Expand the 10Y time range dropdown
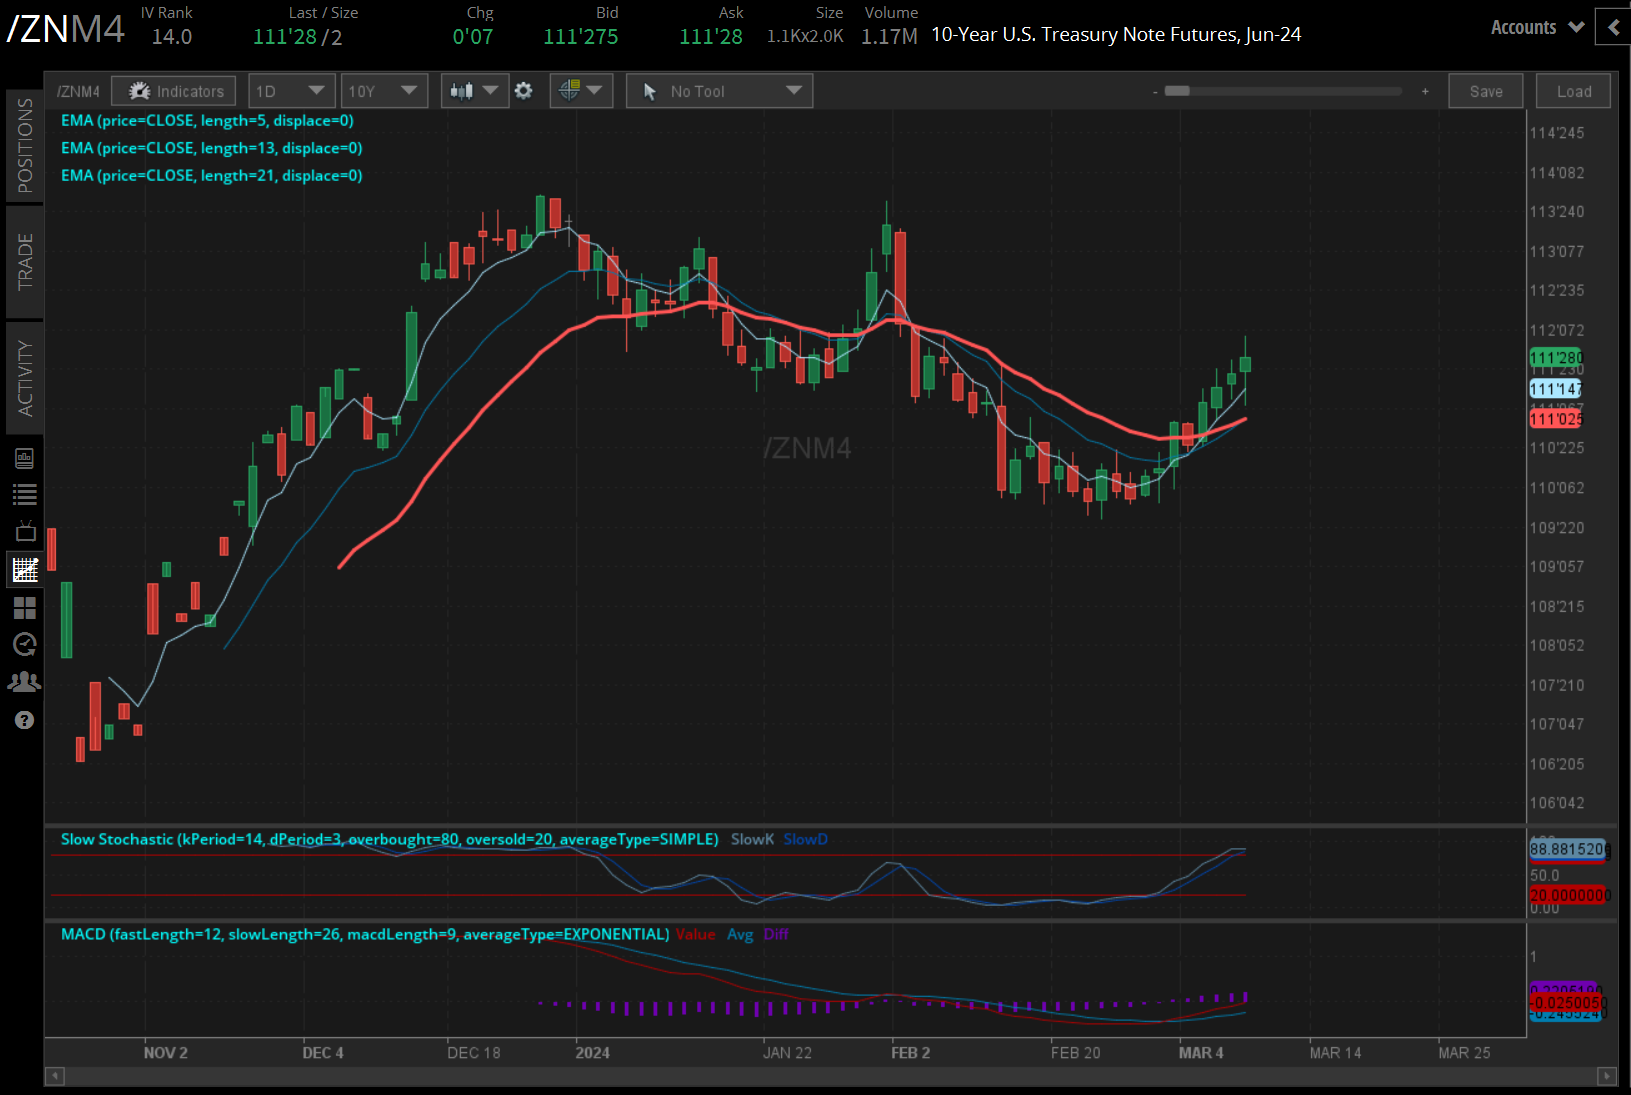This screenshot has width=1631, height=1095. point(384,91)
